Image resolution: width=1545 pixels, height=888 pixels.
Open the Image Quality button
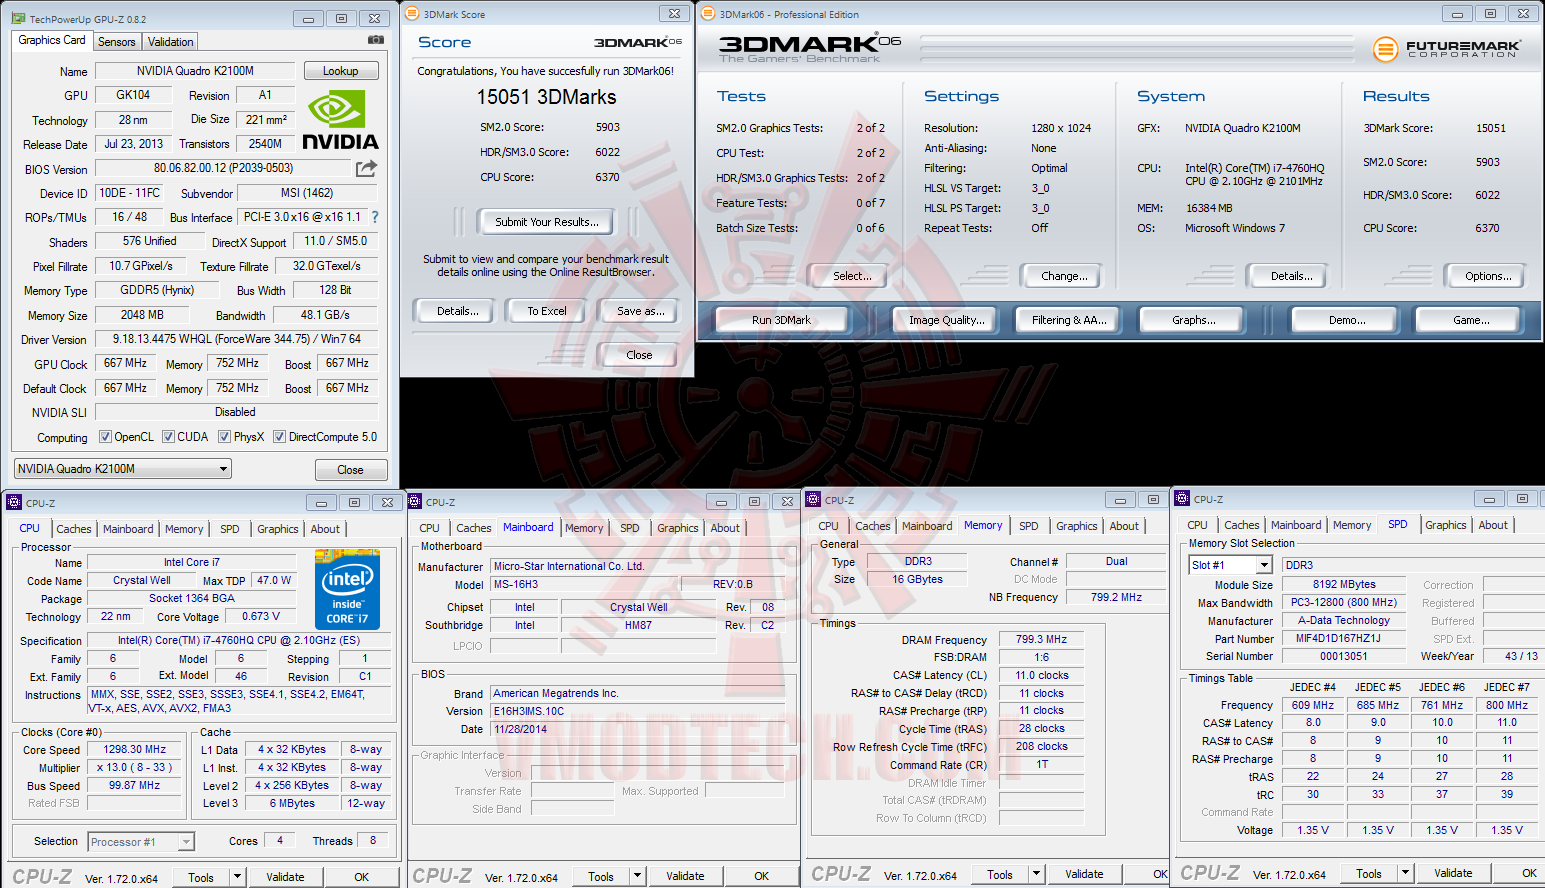pyautogui.click(x=947, y=320)
